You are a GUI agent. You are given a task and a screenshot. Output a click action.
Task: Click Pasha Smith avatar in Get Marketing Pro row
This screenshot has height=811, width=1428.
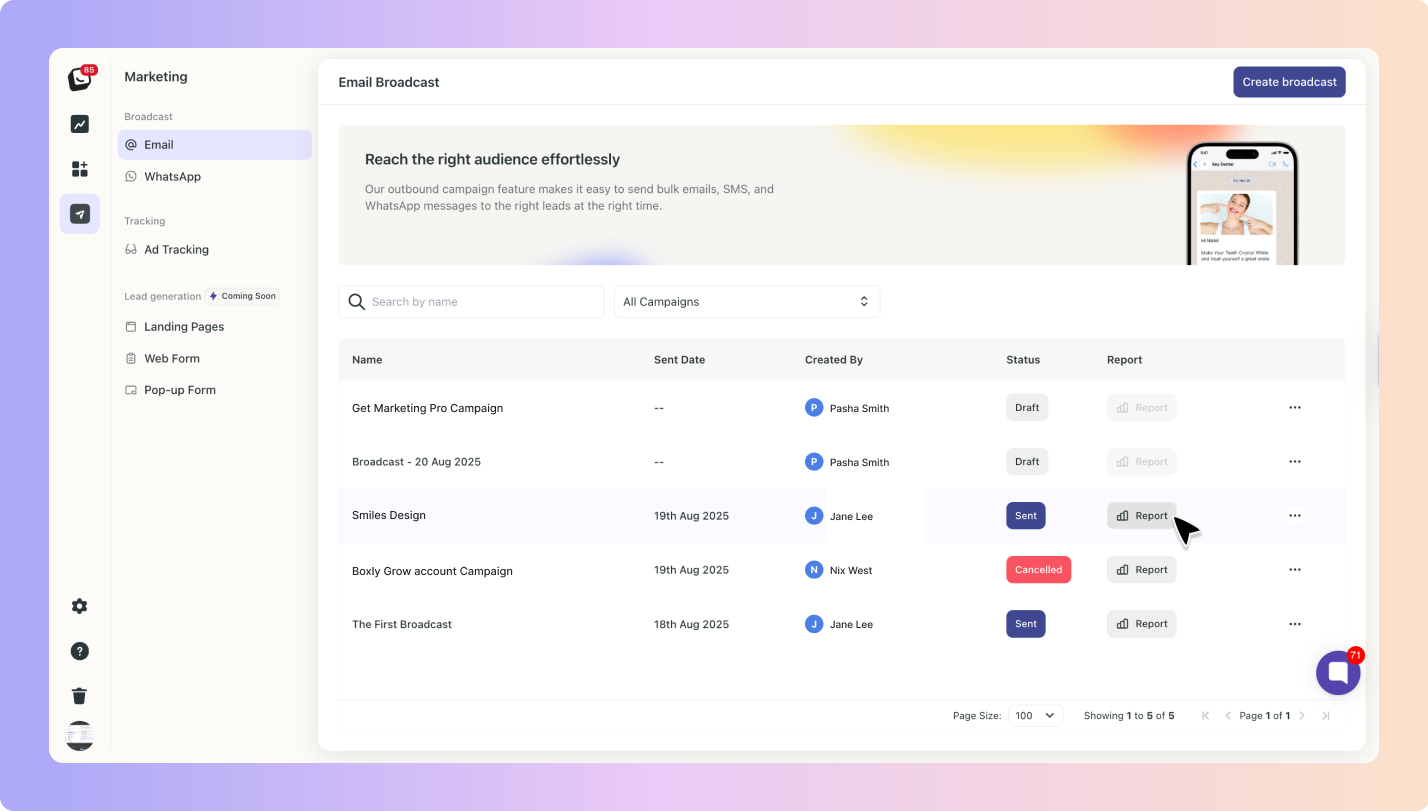point(814,408)
